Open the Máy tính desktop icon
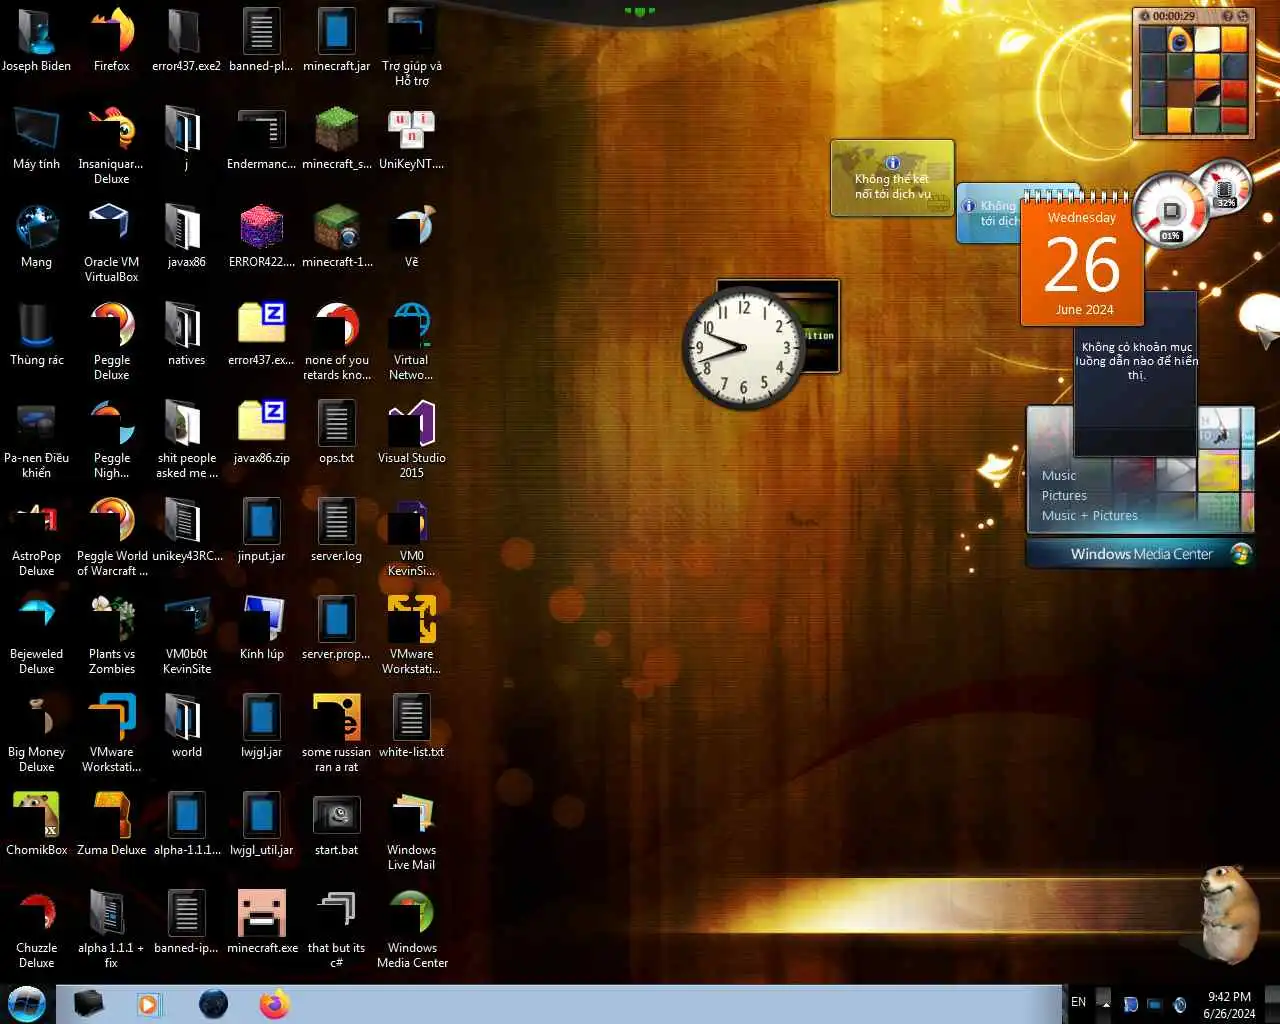1280x1024 pixels. tap(36, 138)
